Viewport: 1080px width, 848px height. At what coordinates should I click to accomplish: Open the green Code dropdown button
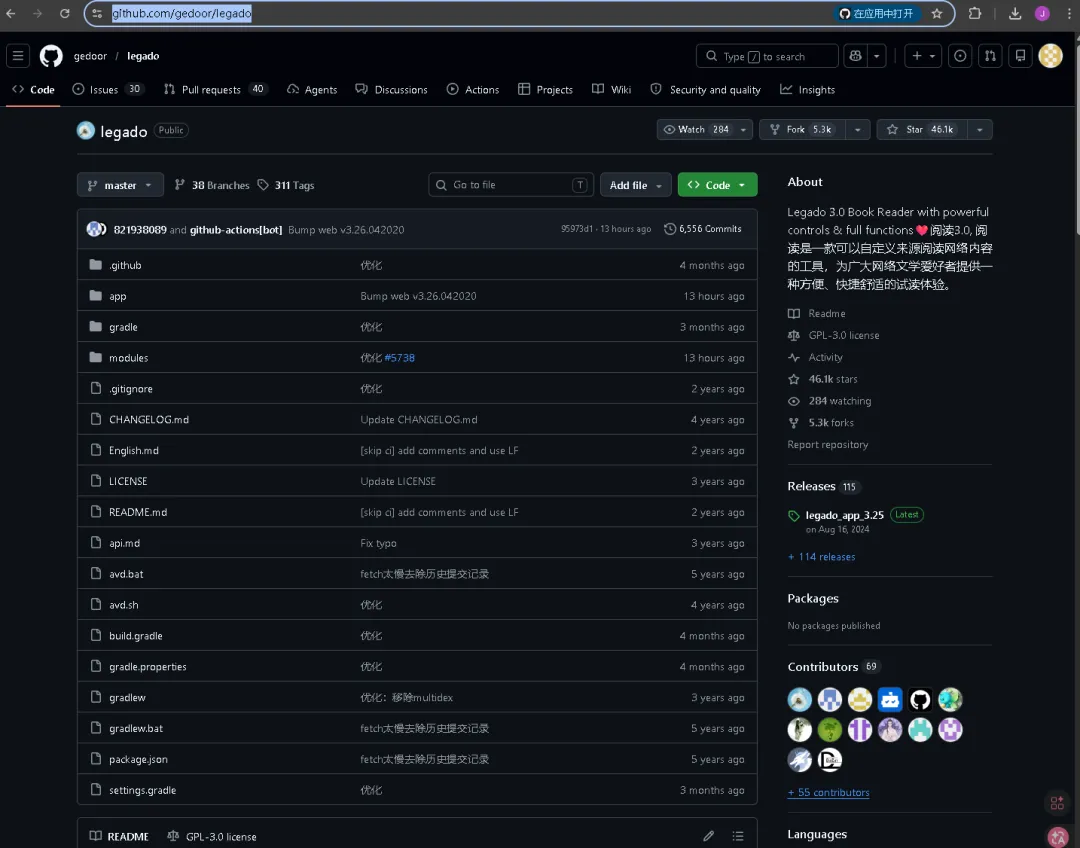(717, 185)
